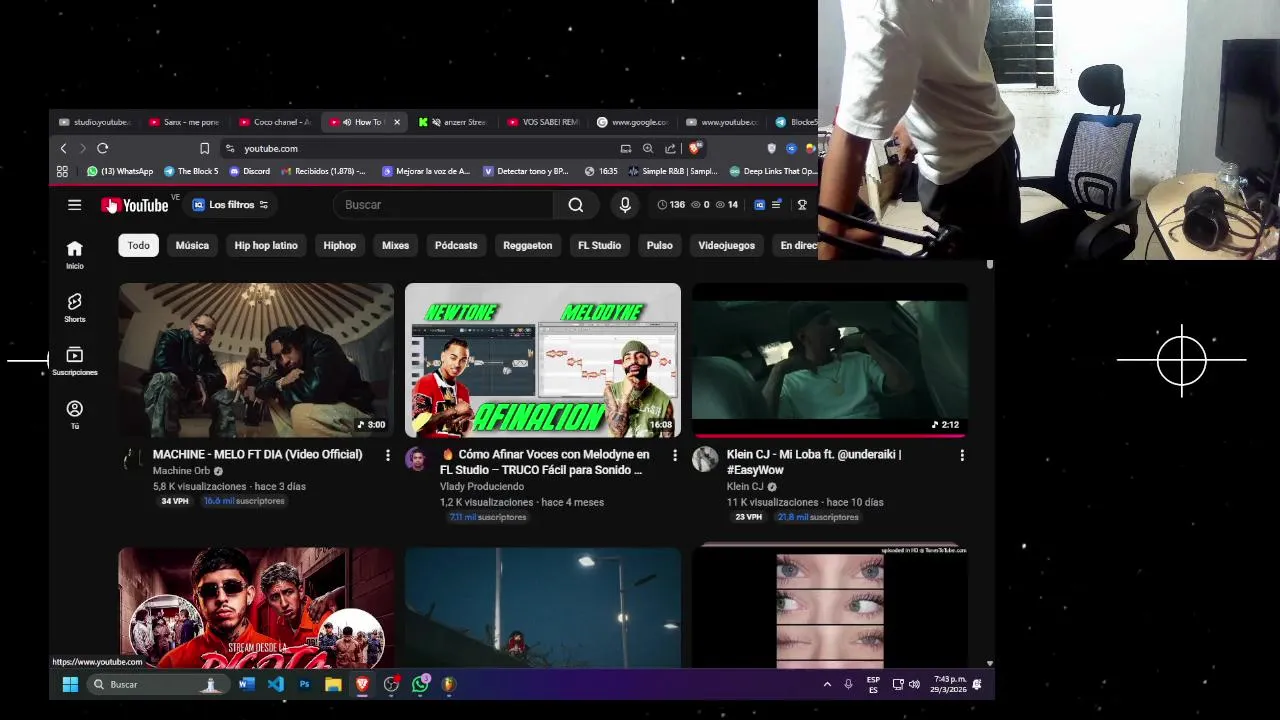Viewport: 1280px width, 720px height.
Task: Select the Hiphop filter chip
Action: click(x=340, y=245)
